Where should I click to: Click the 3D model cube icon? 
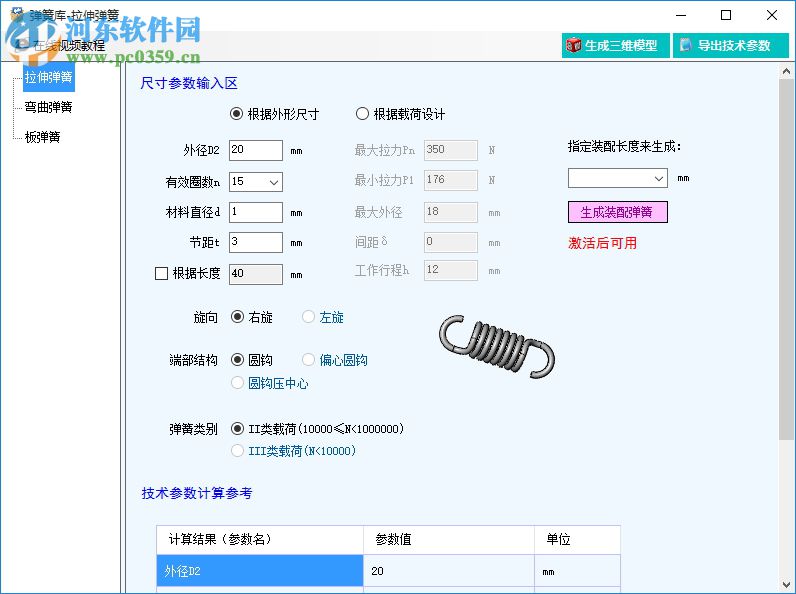[x=574, y=45]
